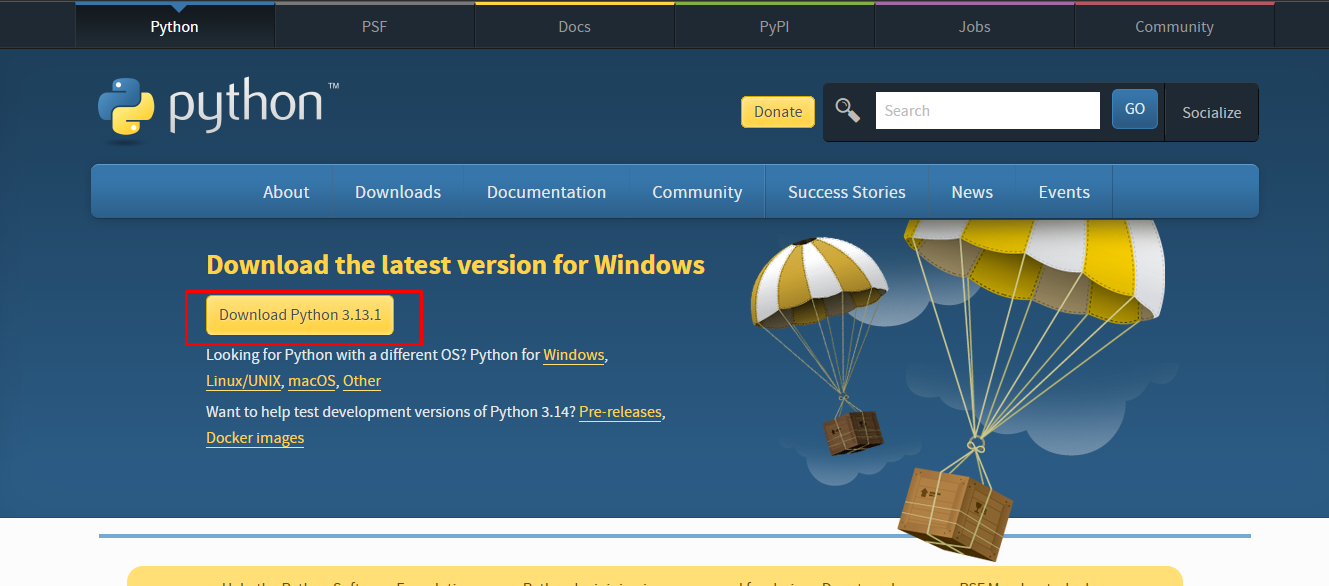Click the GO search button
The image size is (1329, 586).
1135,109
